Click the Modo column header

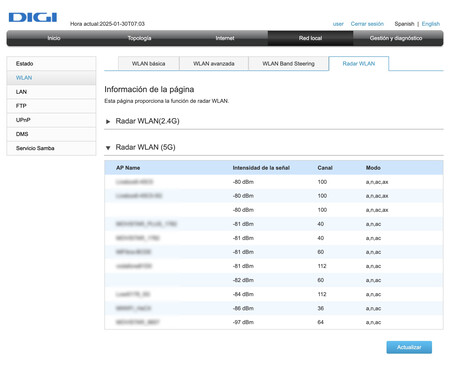click(373, 168)
